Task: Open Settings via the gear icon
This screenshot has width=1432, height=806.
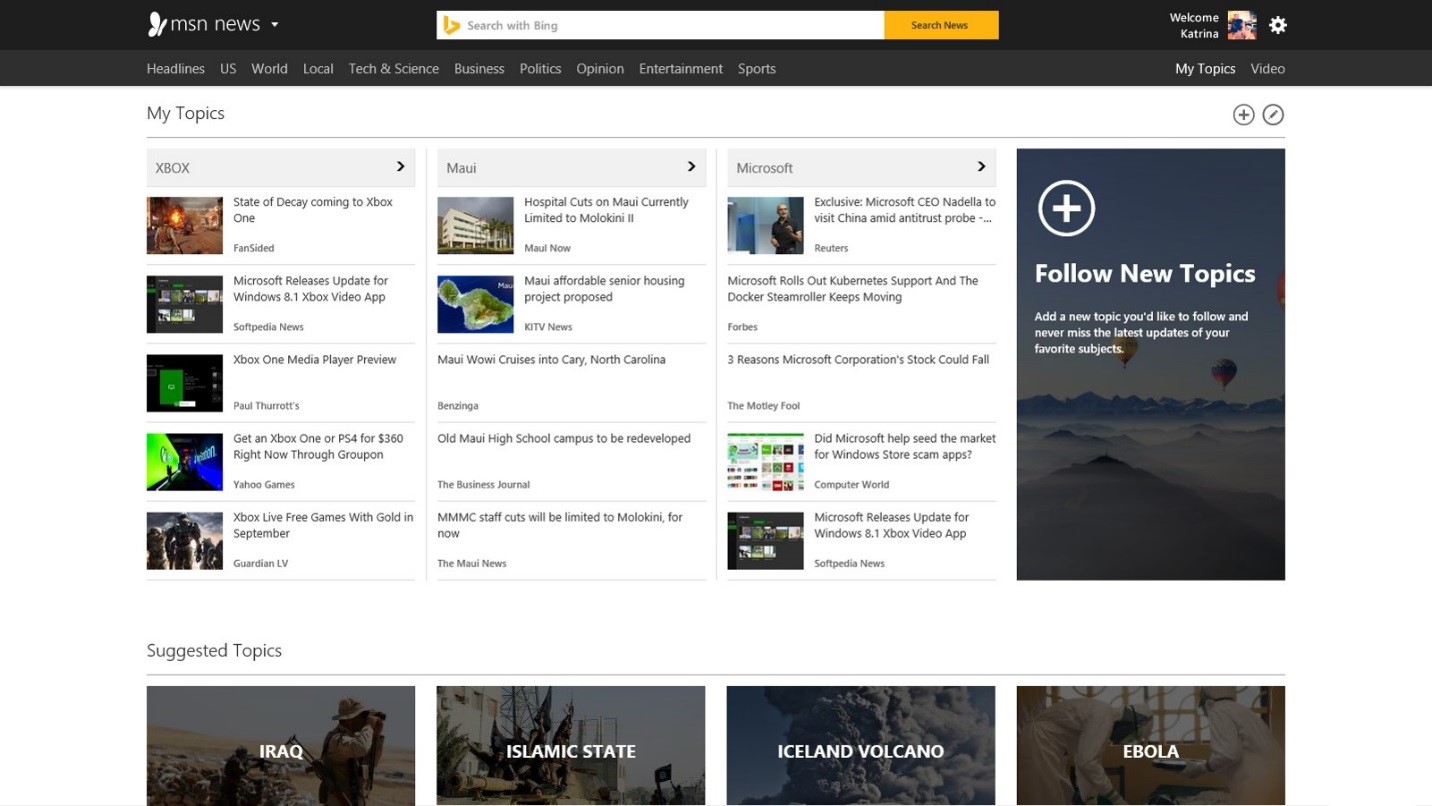Action: (x=1277, y=24)
